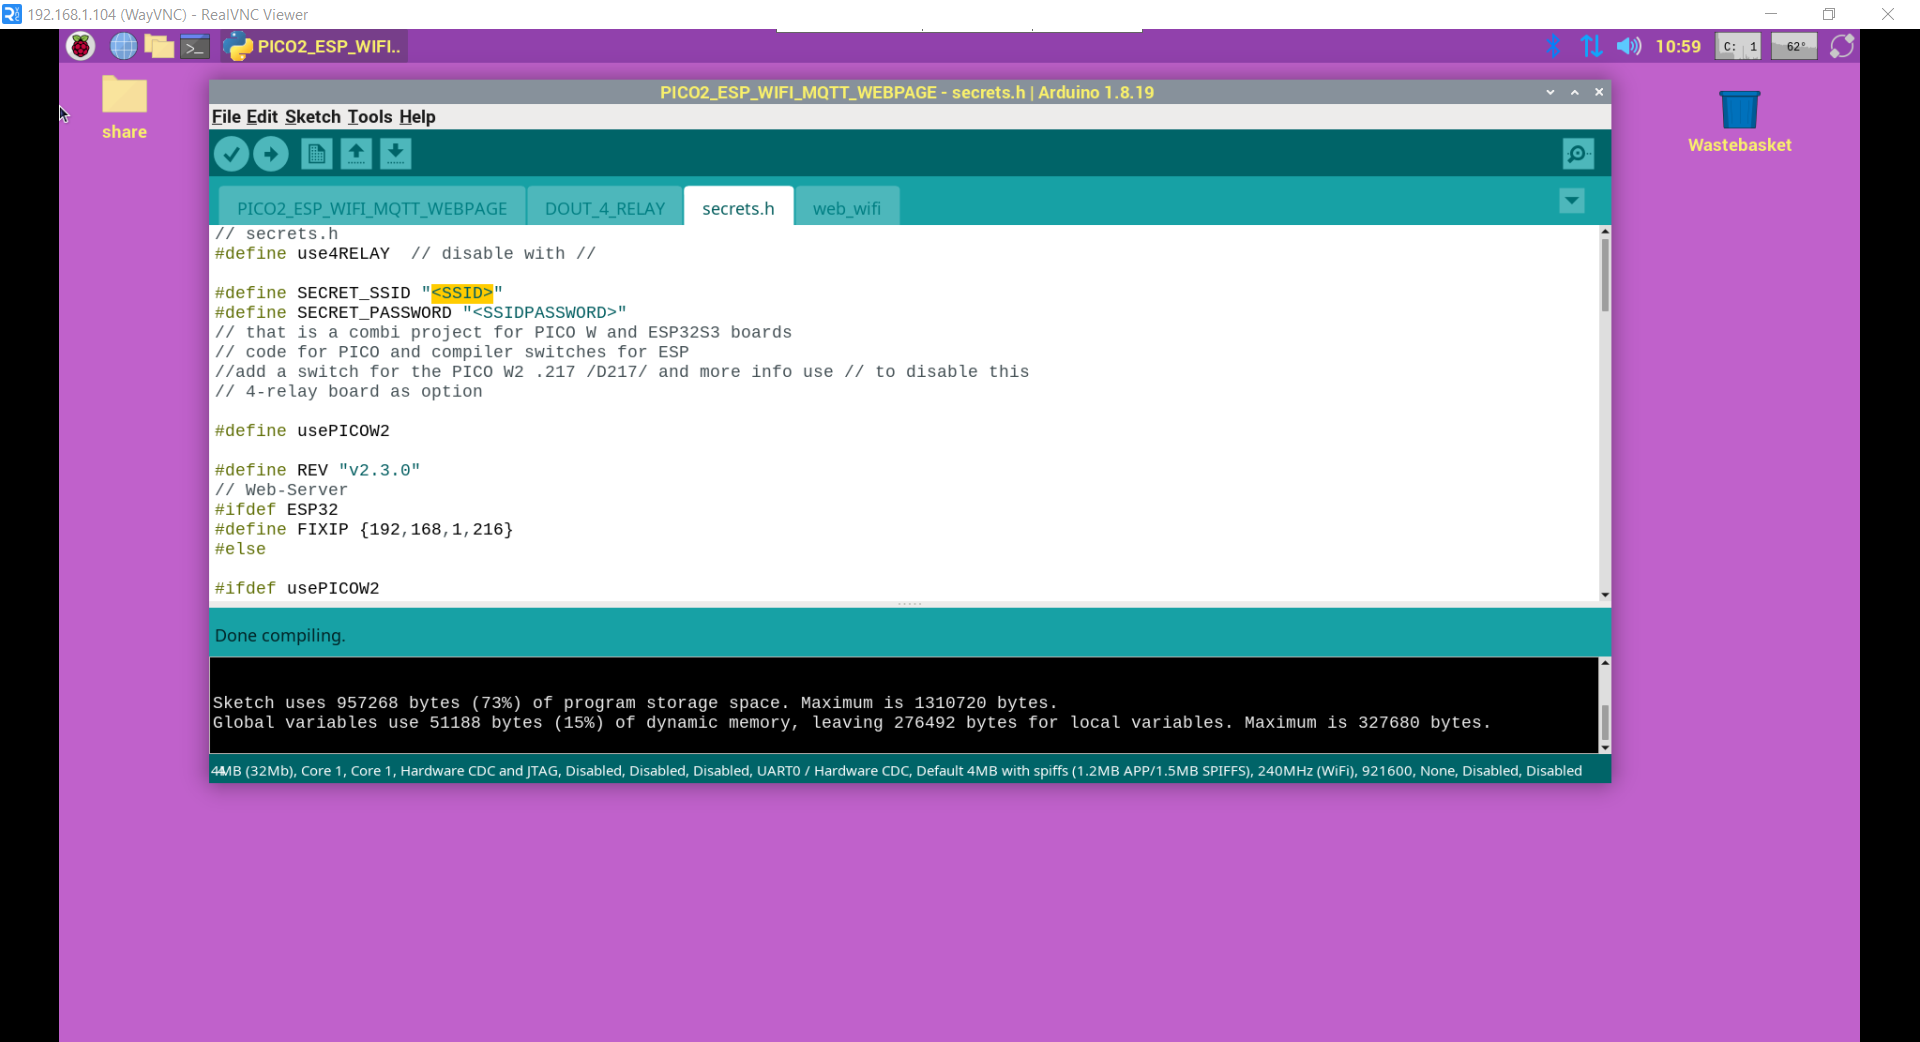Click the "<SSIDPASSWORD>" string in code
This screenshot has height=1042, width=1920.
coord(544,313)
